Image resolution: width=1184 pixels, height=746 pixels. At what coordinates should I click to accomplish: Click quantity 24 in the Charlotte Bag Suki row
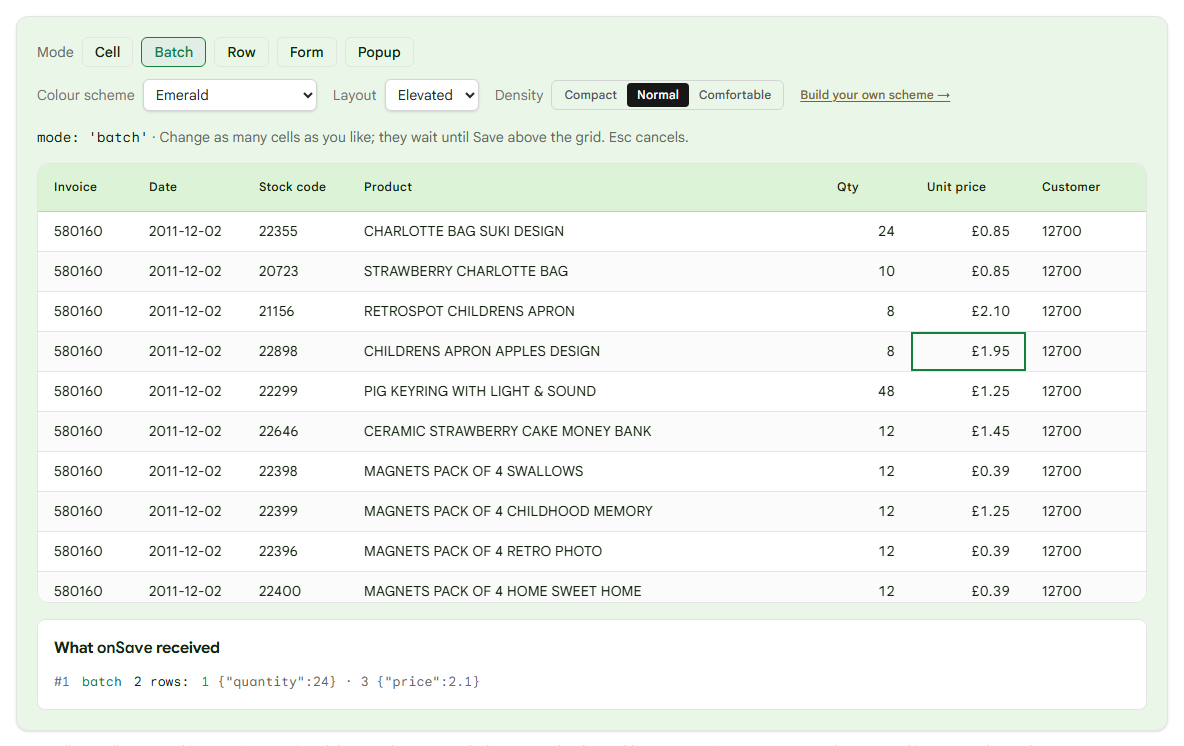point(866,231)
